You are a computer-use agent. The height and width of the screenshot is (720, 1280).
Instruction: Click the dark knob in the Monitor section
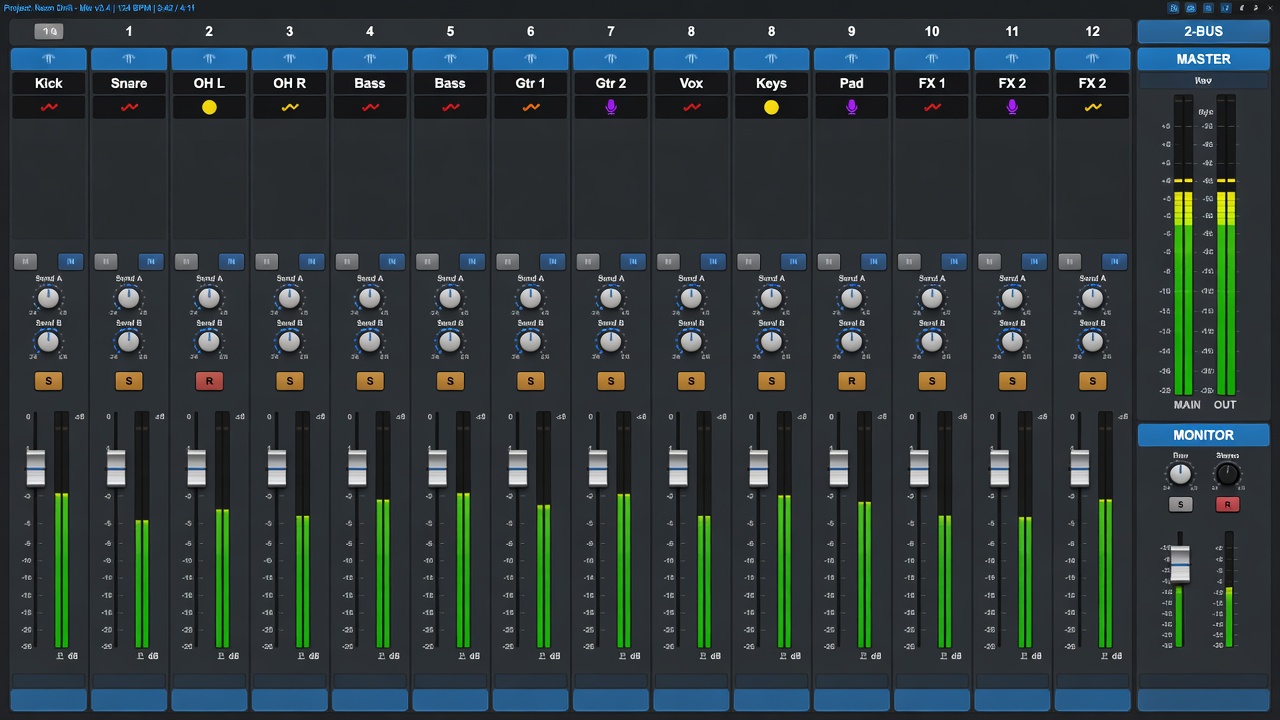click(x=1227, y=475)
